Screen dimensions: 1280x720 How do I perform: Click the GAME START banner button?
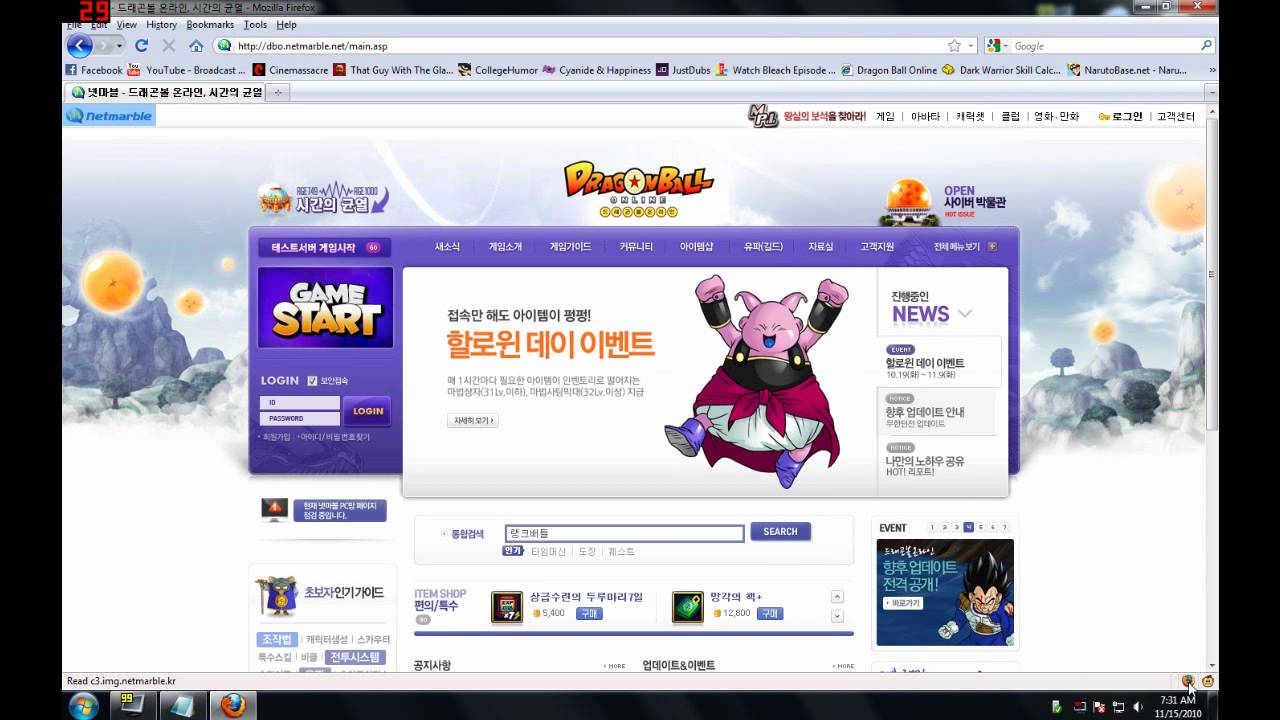[325, 307]
